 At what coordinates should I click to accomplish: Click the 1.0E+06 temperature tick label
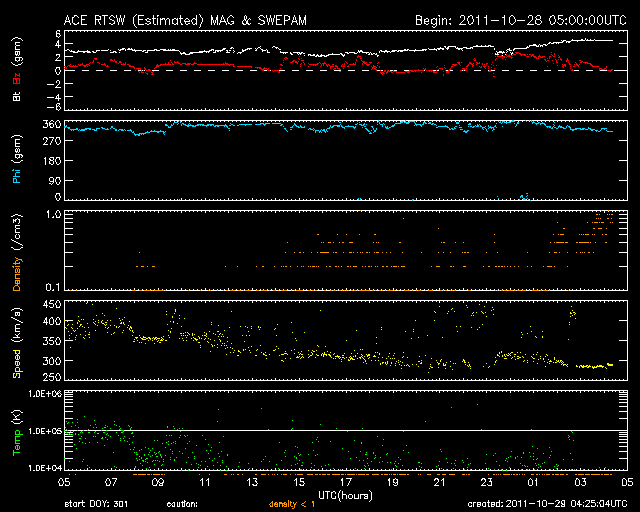pos(44,394)
